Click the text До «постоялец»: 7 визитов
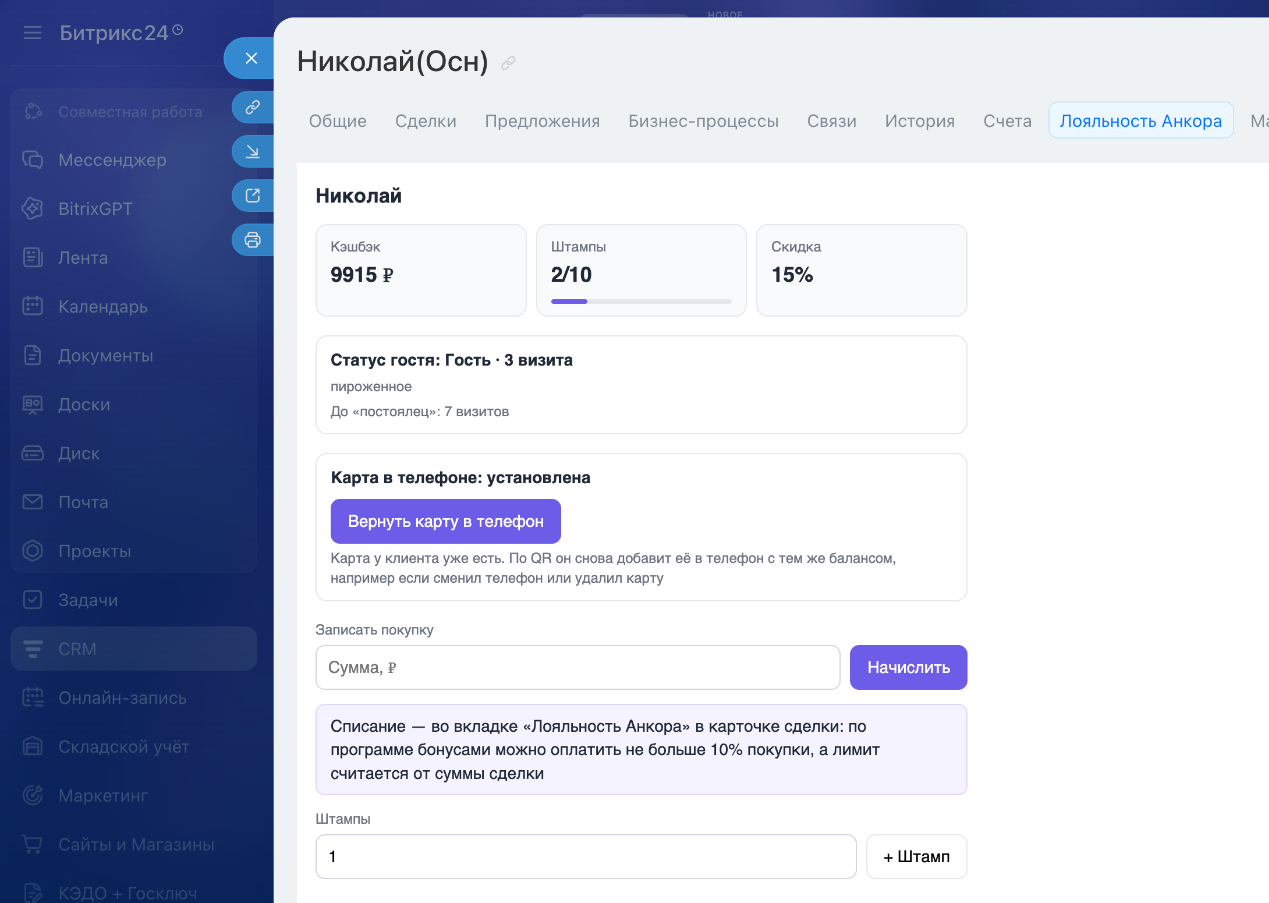1269x903 pixels. coord(420,411)
